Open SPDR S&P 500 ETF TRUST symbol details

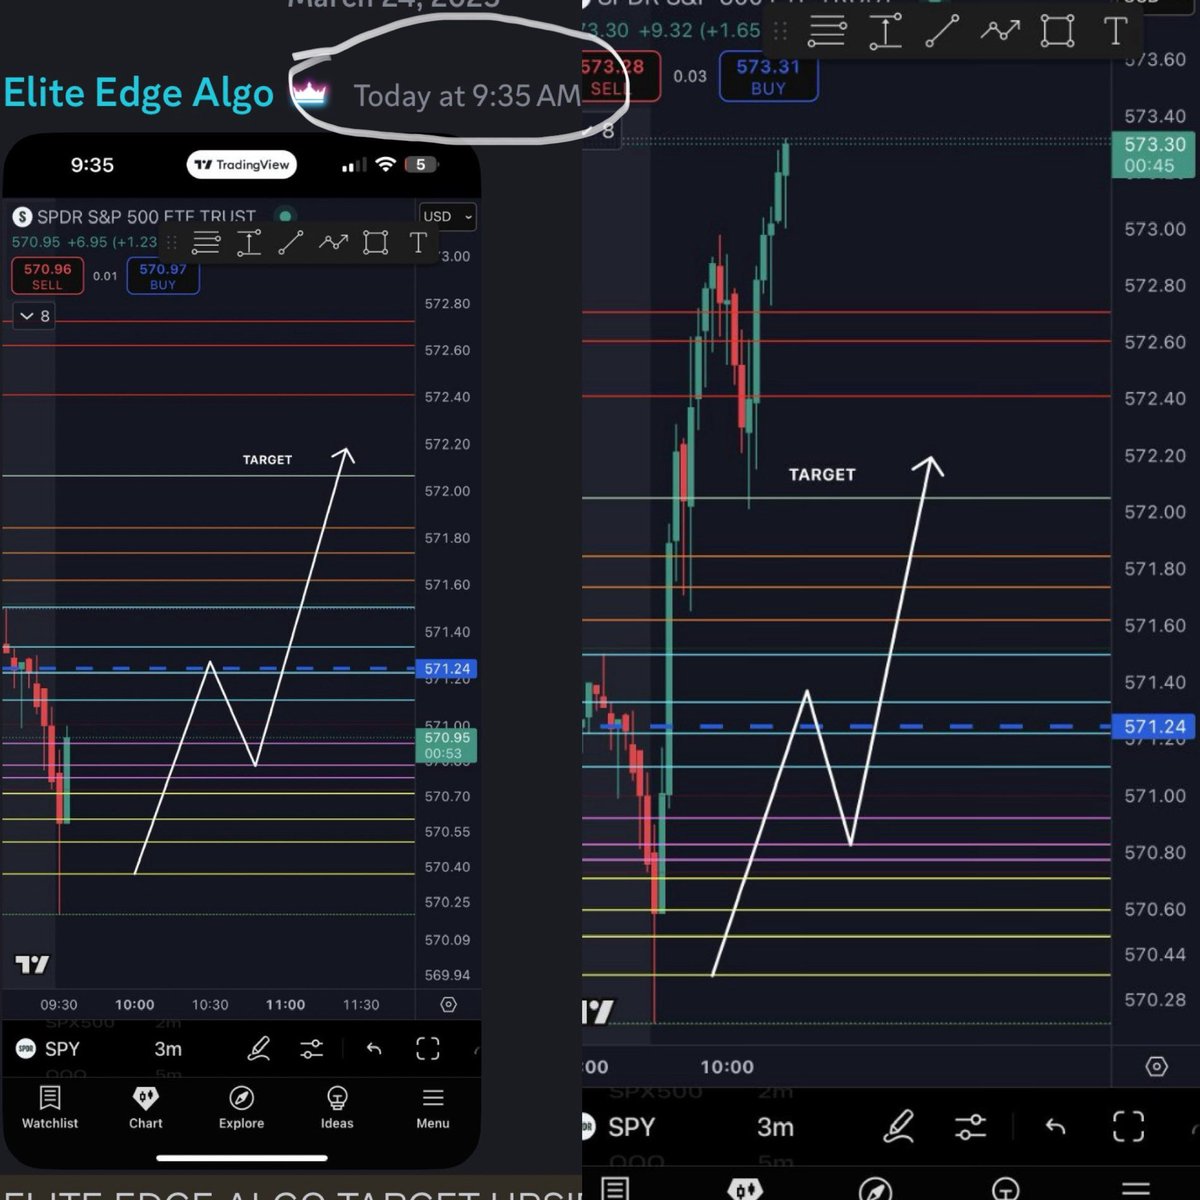coord(146,216)
